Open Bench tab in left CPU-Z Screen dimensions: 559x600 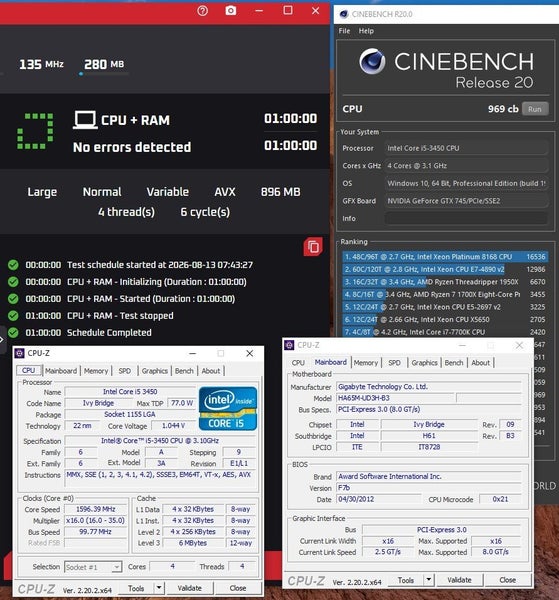pos(184,371)
